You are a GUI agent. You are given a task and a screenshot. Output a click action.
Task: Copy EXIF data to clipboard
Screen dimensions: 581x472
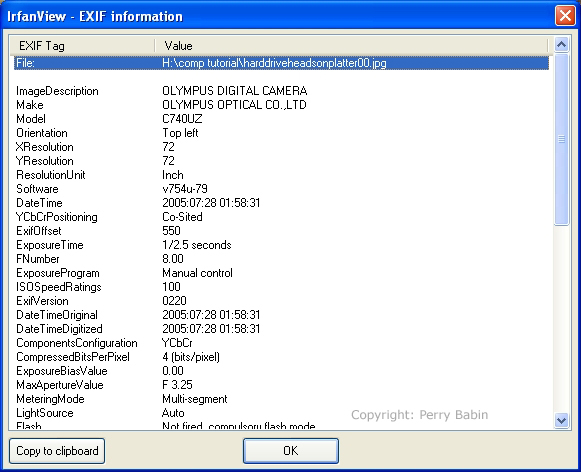pos(57,451)
